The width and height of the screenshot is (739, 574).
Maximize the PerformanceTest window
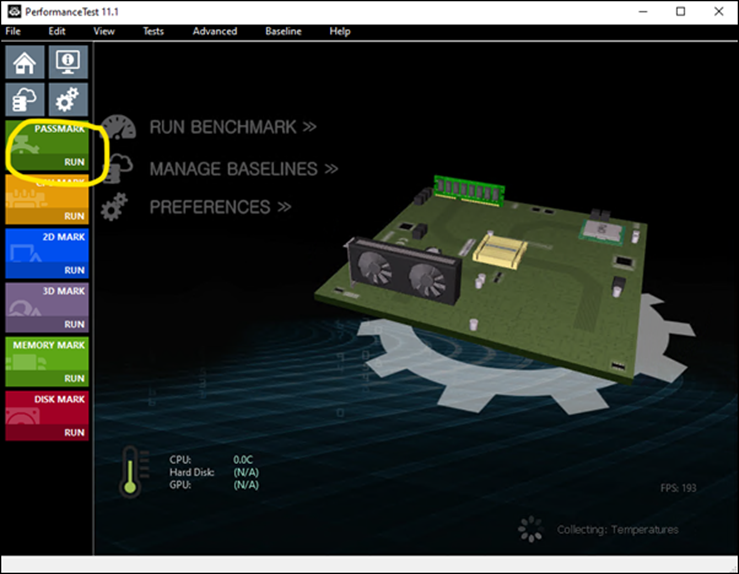coord(681,11)
